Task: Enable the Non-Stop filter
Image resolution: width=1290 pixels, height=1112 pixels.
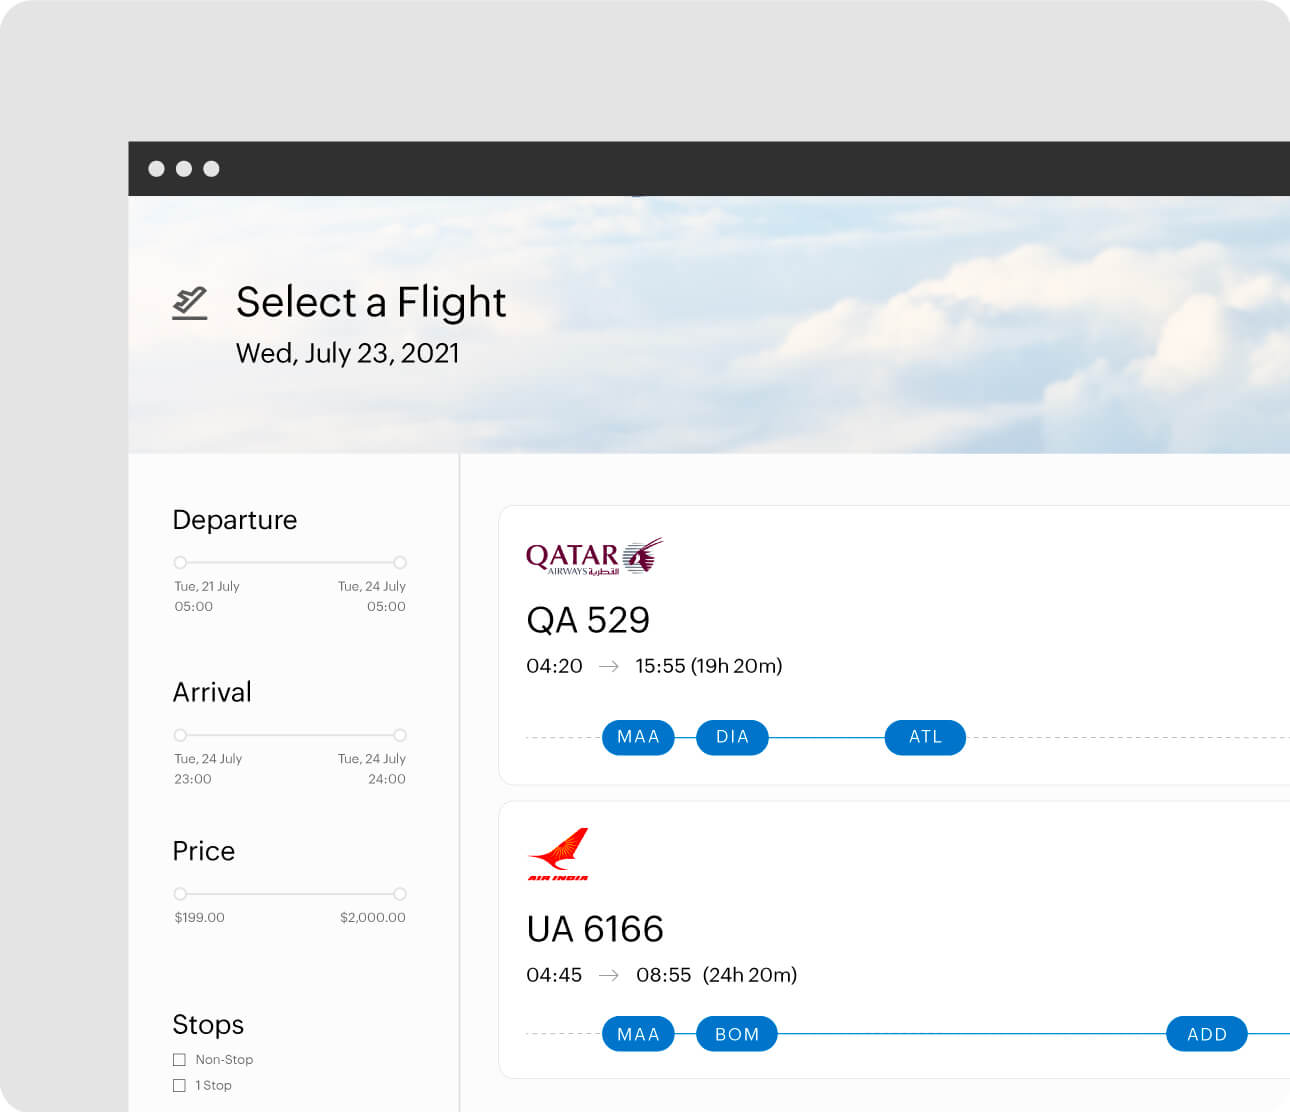Action: coord(179,1059)
